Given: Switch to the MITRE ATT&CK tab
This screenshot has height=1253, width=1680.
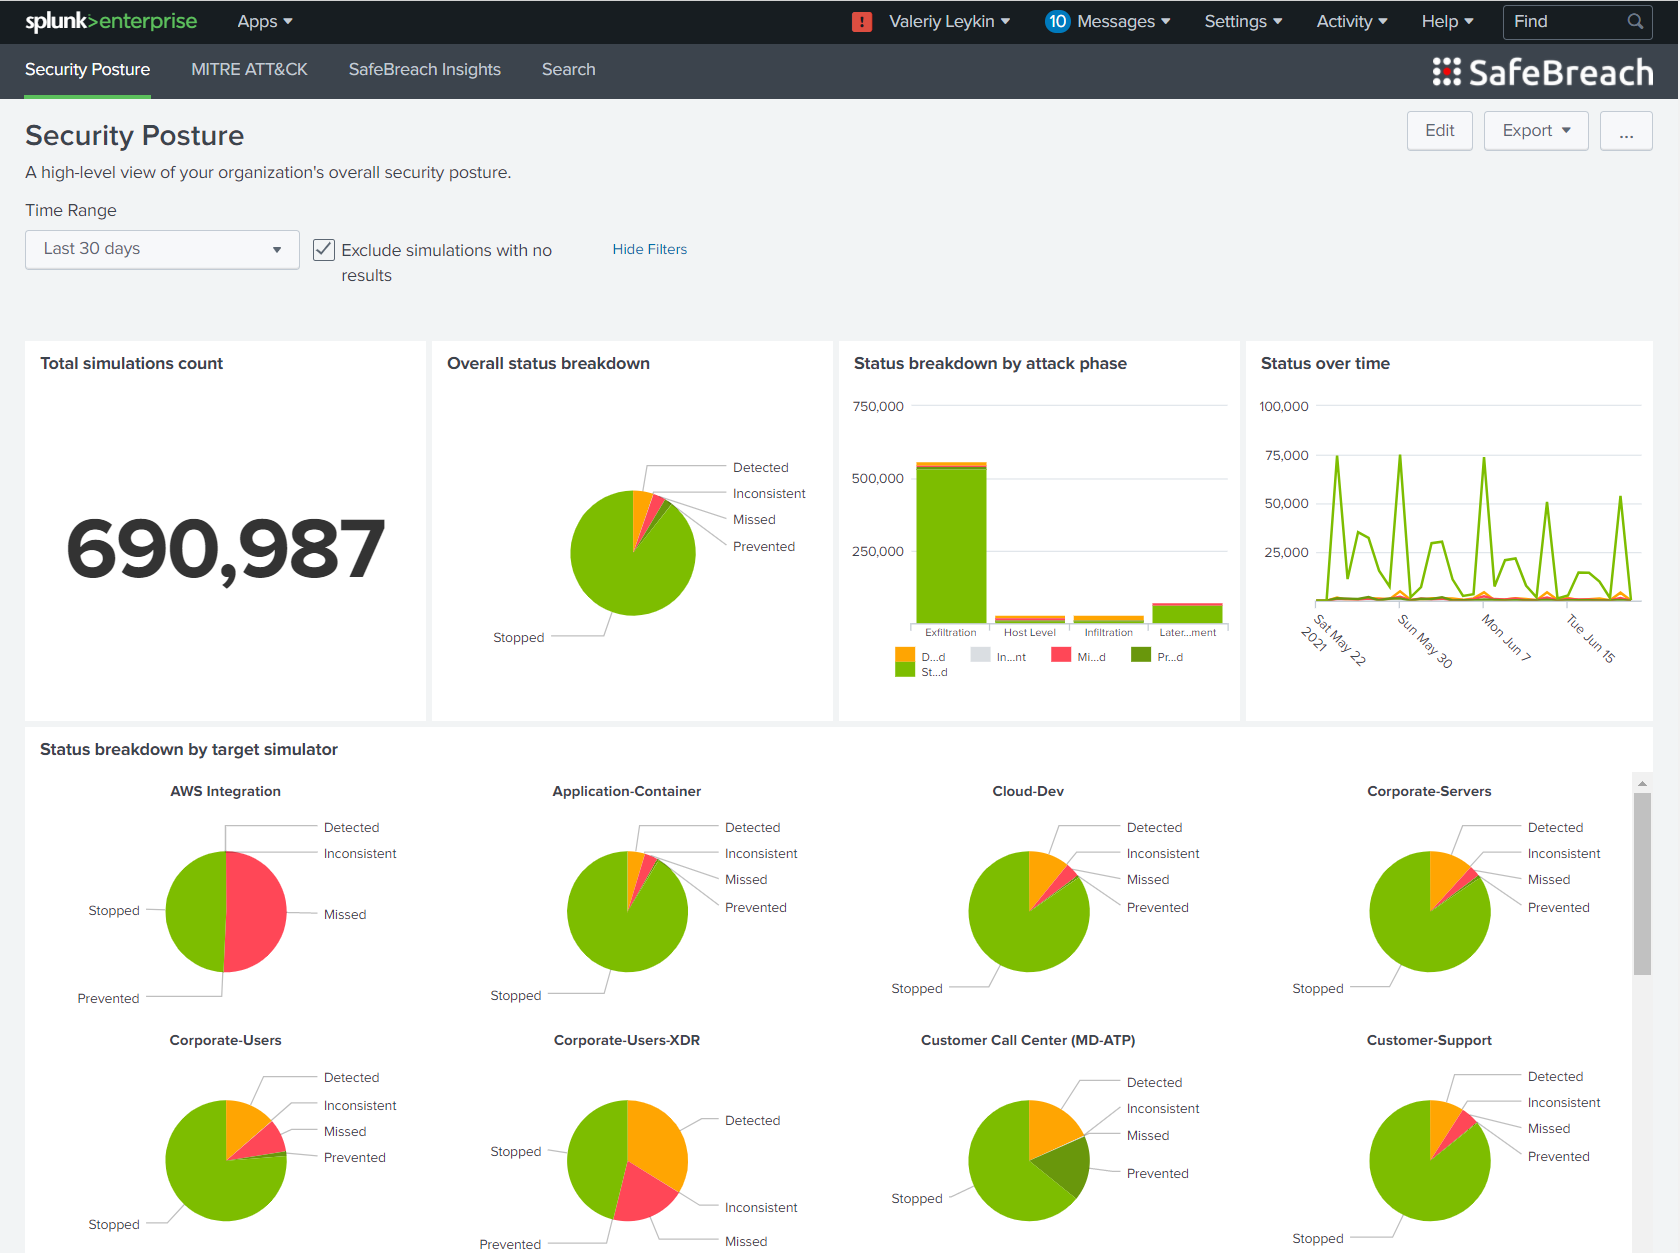Looking at the screenshot, I should point(249,70).
